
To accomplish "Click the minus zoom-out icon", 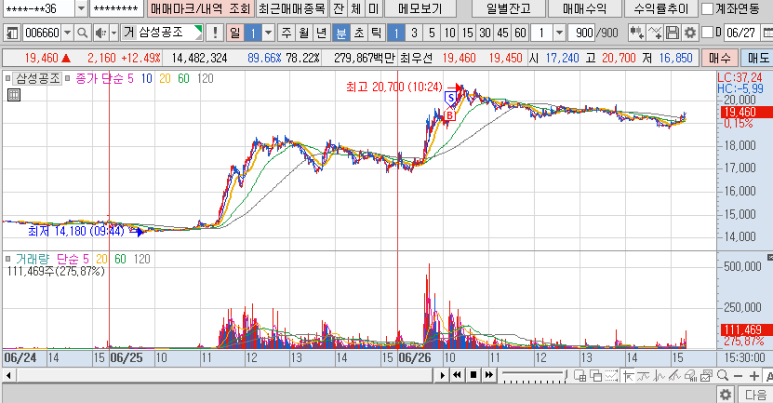I will click(x=738, y=376).
